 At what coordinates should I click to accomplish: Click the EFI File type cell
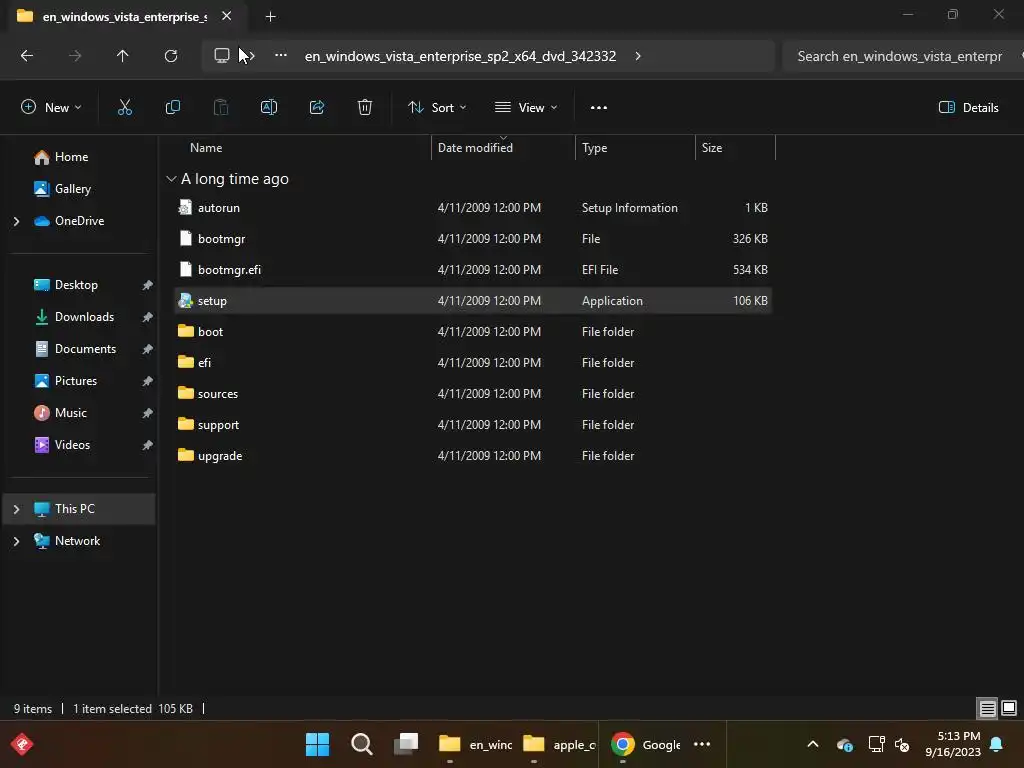600,270
